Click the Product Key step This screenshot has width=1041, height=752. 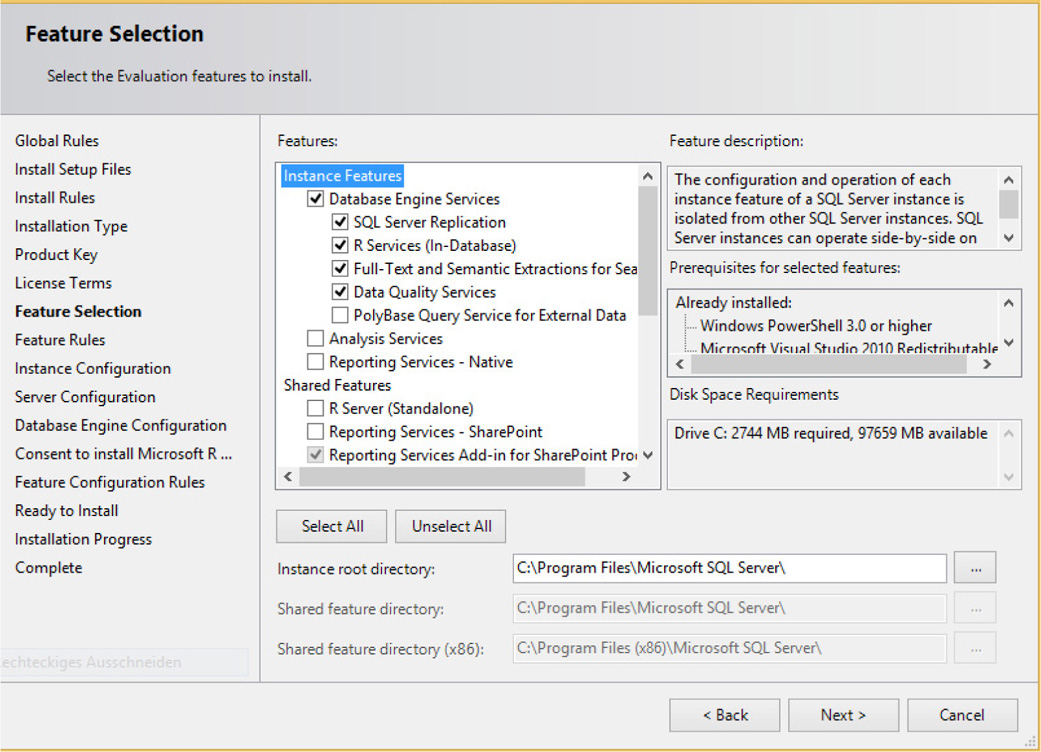pos(56,255)
